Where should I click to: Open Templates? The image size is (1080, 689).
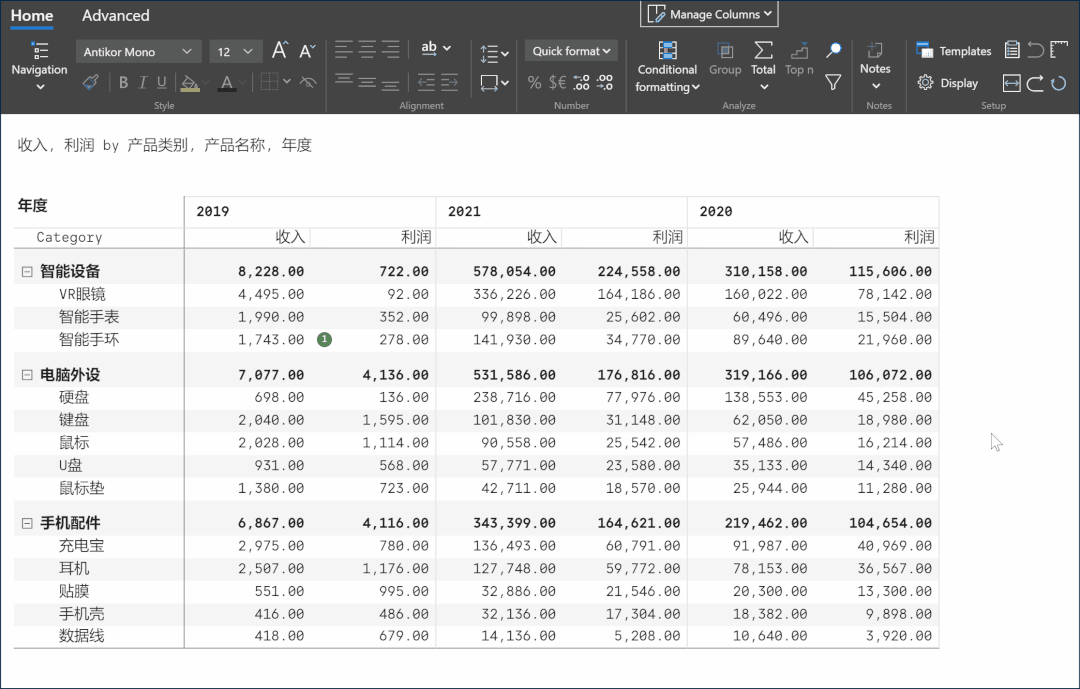(954, 50)
